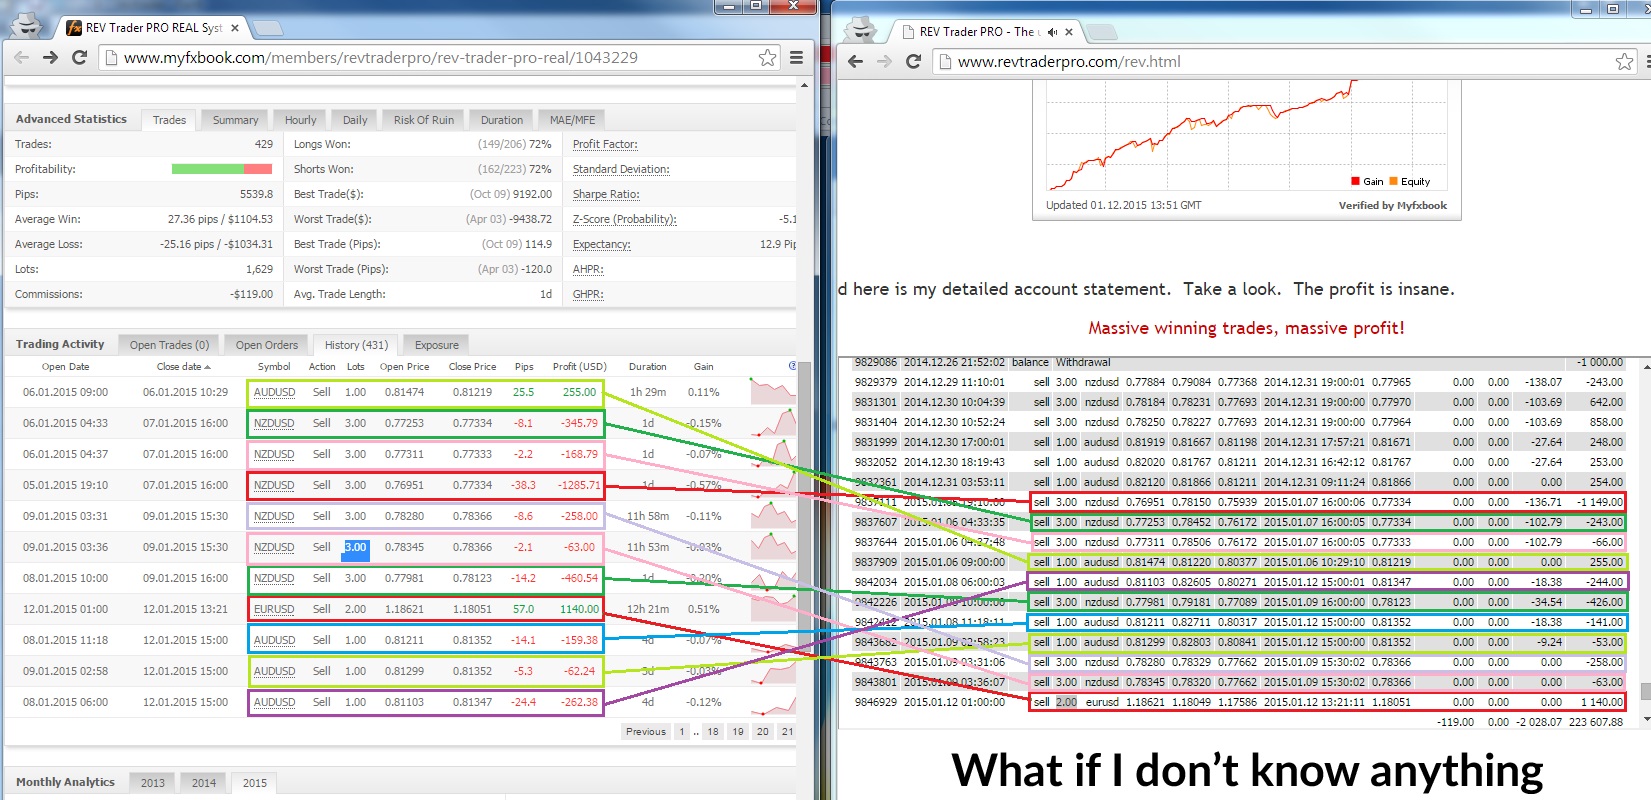Click revtraderpro.com address bar
This screenshot has width=1651, height=800.
coord(1069,61)
